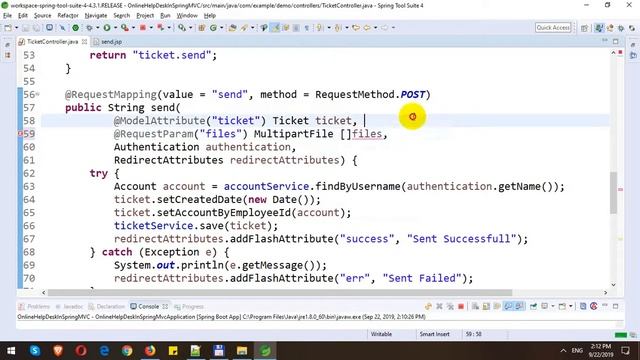640x360 pixels.
Task: Open the New file dropdown arrow
Action: (16, 28)
